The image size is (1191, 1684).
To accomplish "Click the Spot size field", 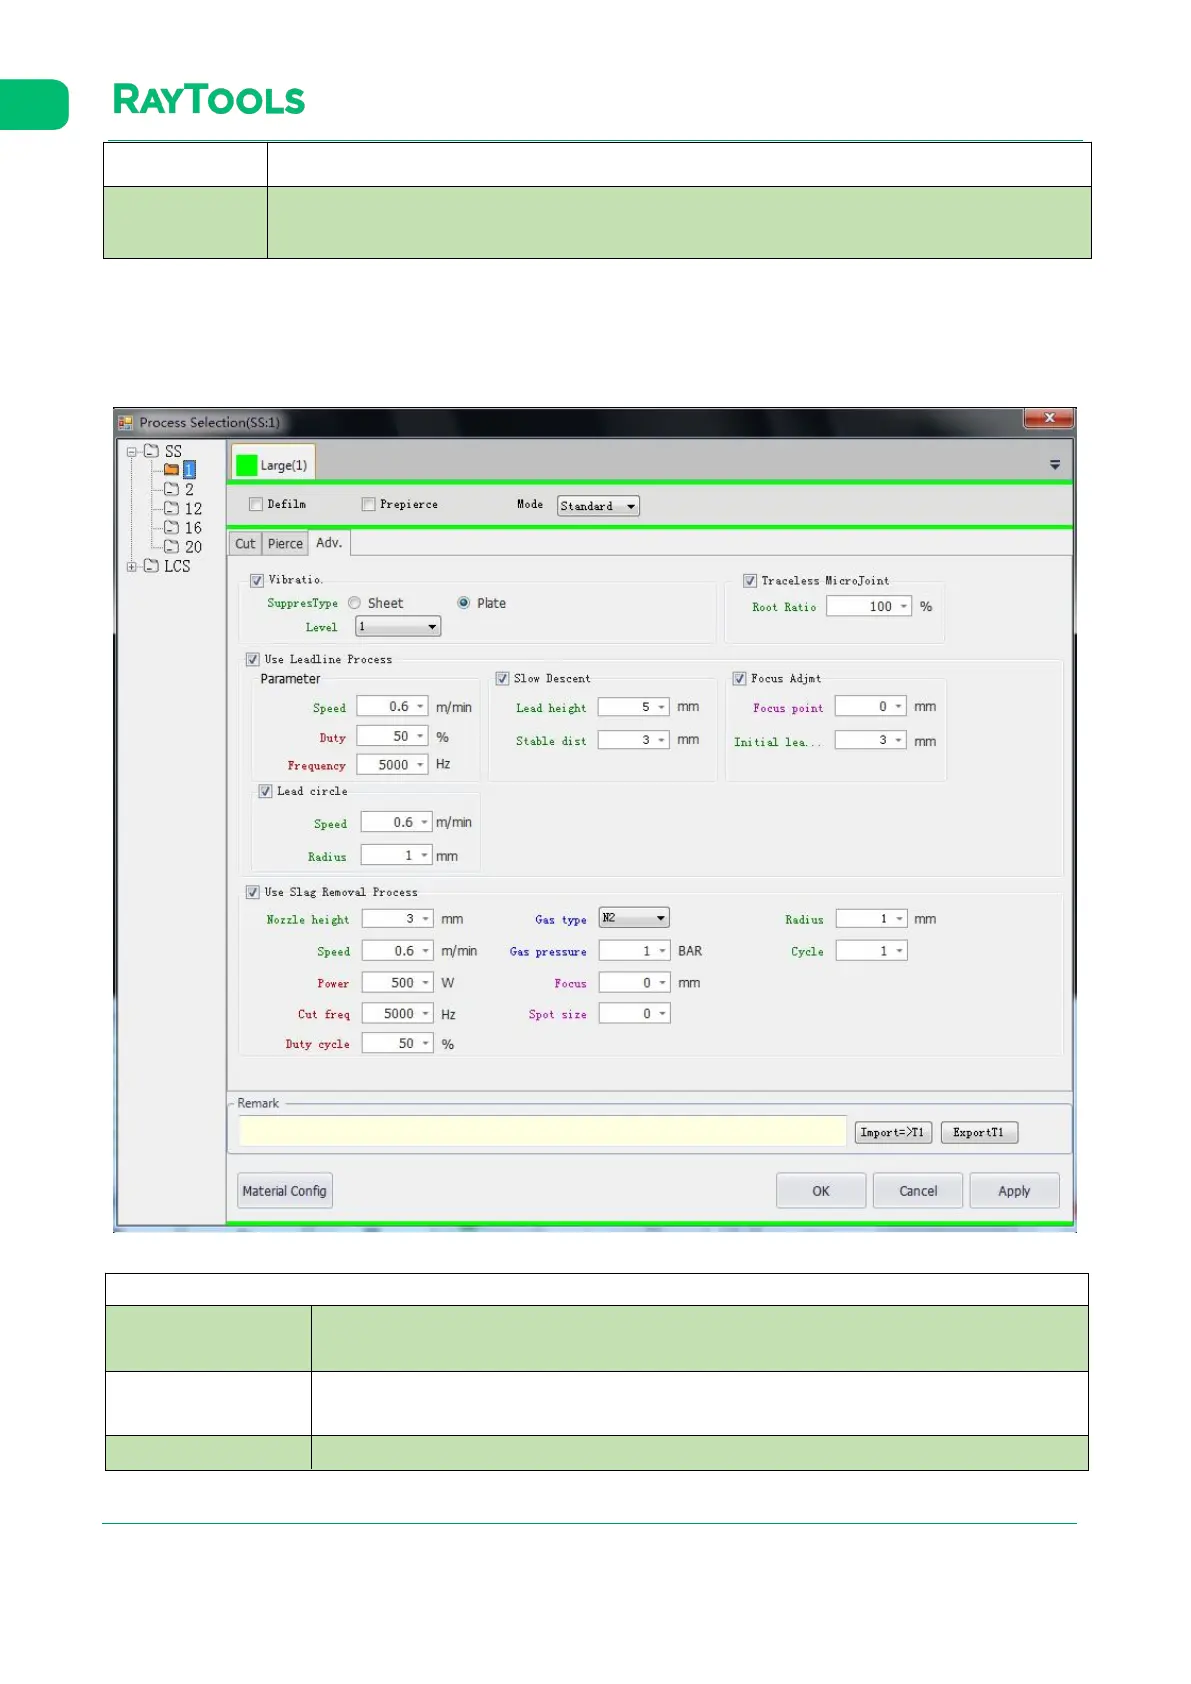I will tap(634, 1013).
